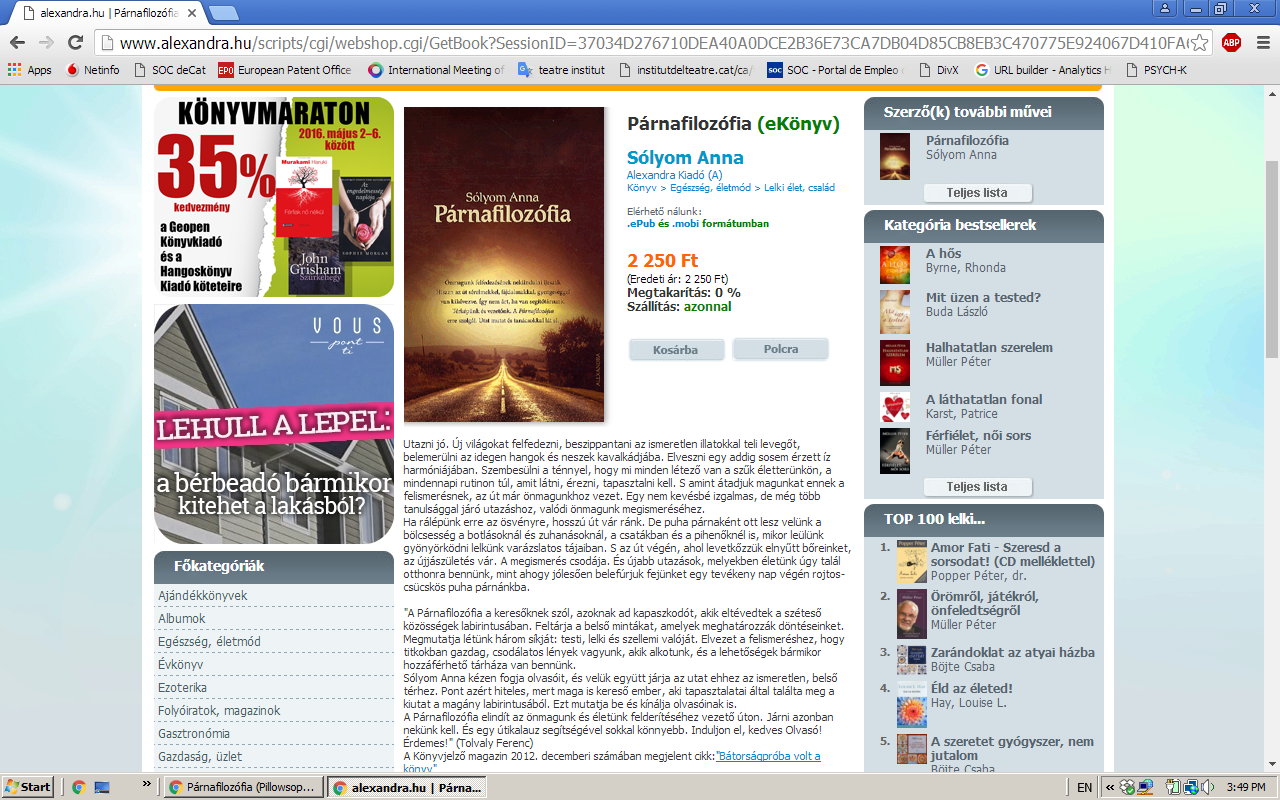1280x800 pixels.
Task: Add the book to cart with Kosárba
Action: 677,349
